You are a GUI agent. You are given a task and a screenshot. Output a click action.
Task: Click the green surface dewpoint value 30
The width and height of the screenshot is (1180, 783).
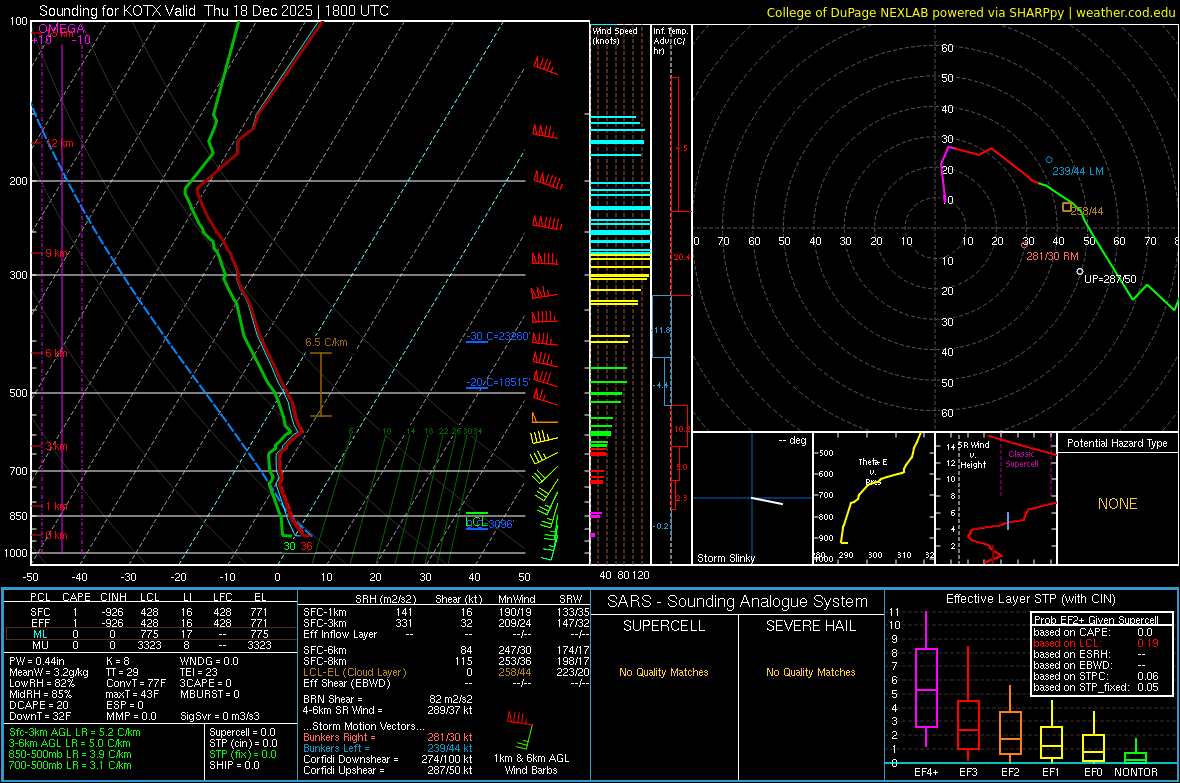point(289,546)
